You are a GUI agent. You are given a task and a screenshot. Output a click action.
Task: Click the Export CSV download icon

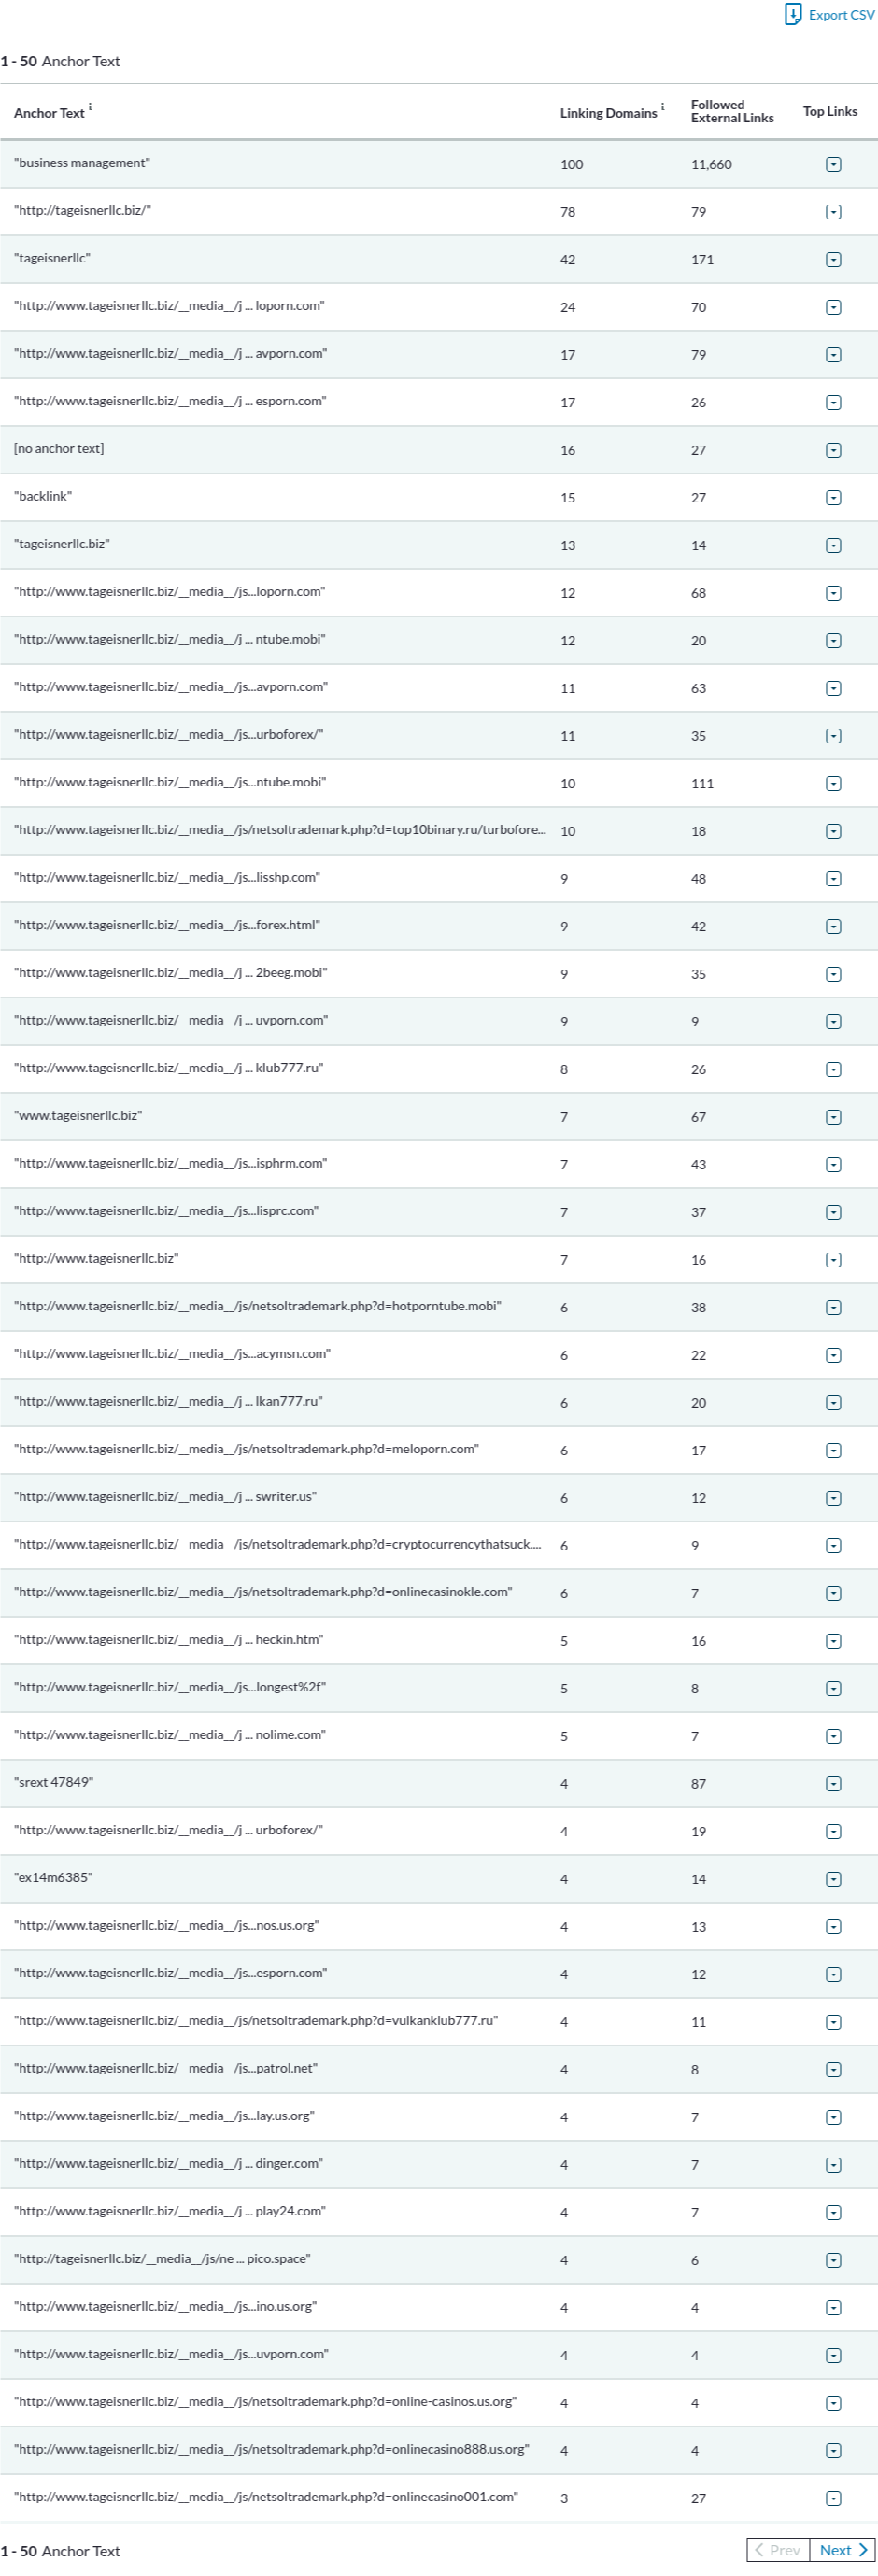click(x=792, y=14)
